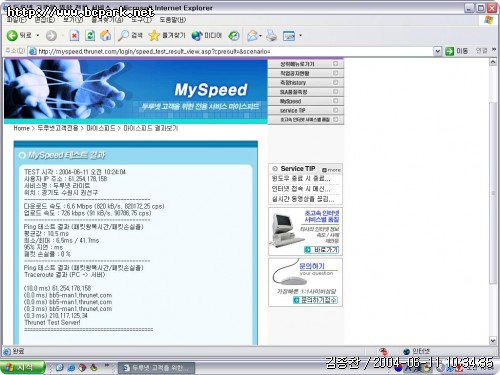500x375 pixels.
Task: Click the Refresh page icon
Action: click(90, 36)
